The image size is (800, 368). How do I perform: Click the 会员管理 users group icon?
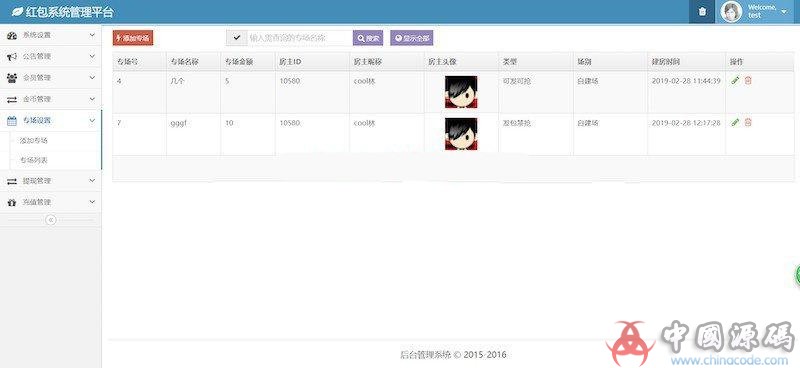pyautogui.click(x=12, y=78)
